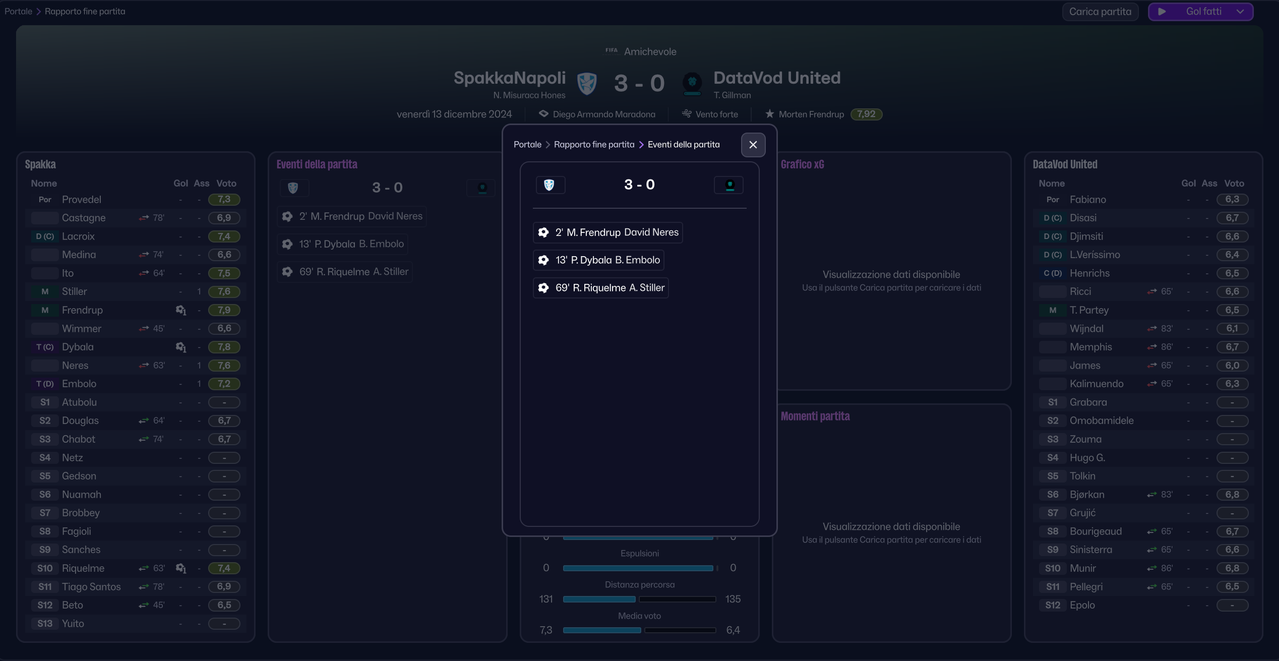The height and width of the screenshot is (661, 1279).
Task: Click the Gol column header in DataVod United panel
Action: coord(1188,184)
